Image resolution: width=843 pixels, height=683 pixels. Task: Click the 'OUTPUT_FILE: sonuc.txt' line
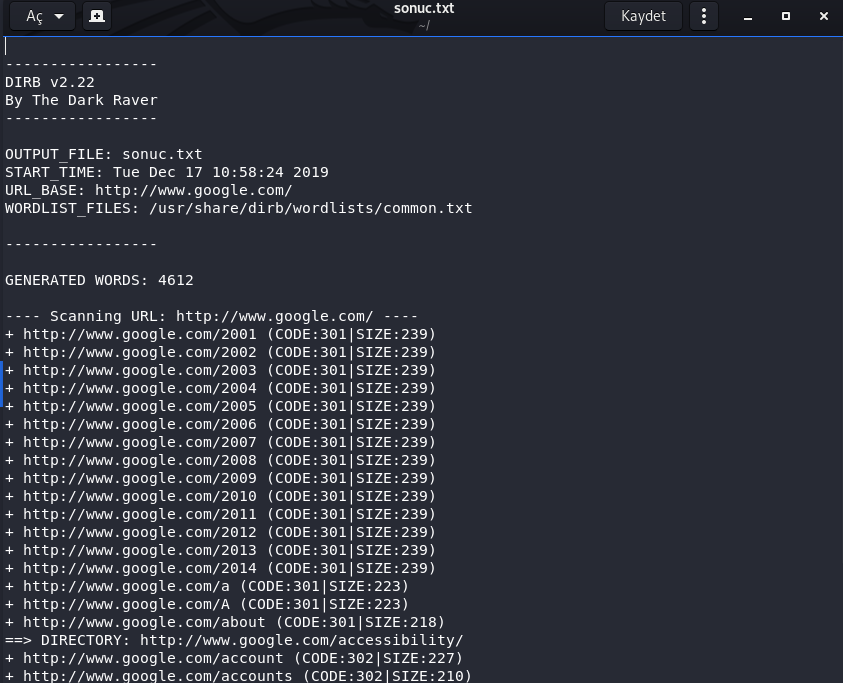(x=104, y=154)
